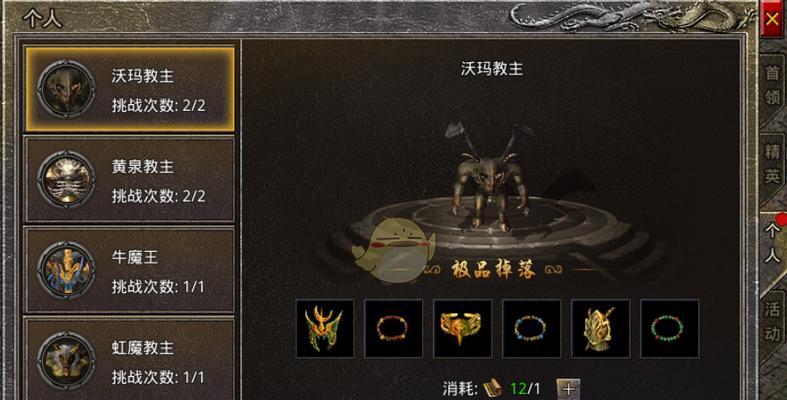
Task: Inspect the golden ring drop in third slot
Action: (462, 329)
